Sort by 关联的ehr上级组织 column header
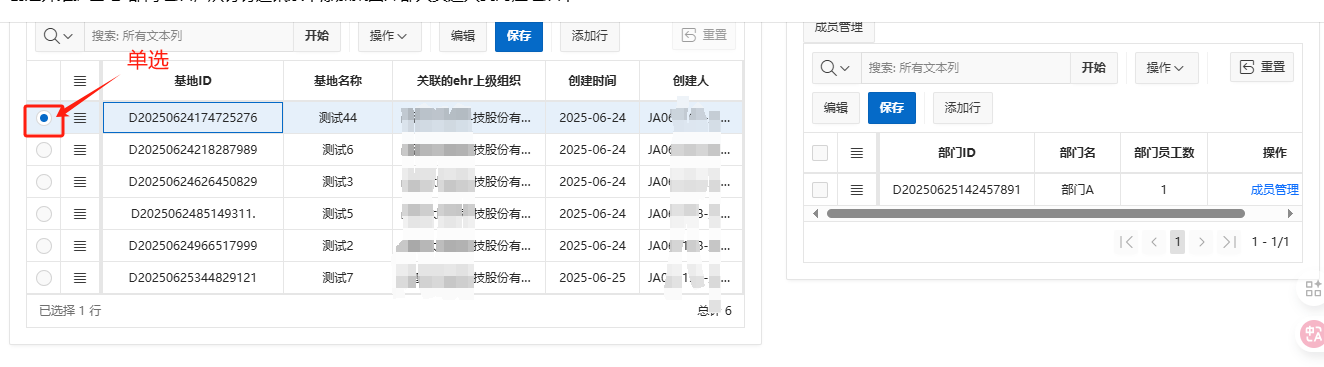Screen dimensions: 1324x367 tap(469, 81)
